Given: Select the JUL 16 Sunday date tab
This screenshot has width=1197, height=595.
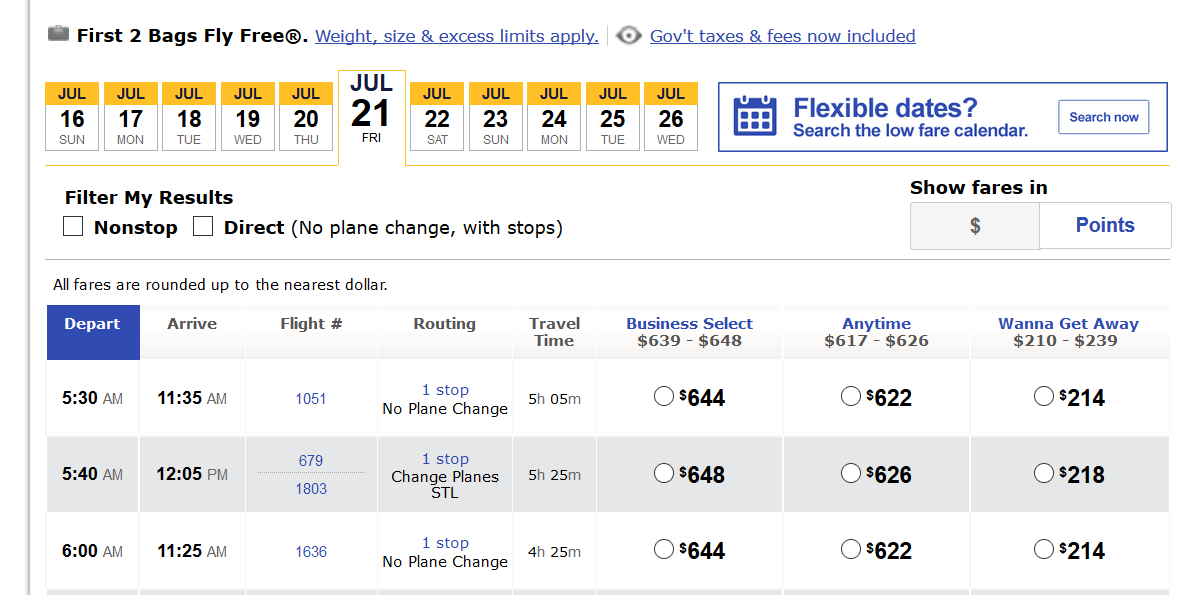Looking at the screenshot, I should (72, 117).
